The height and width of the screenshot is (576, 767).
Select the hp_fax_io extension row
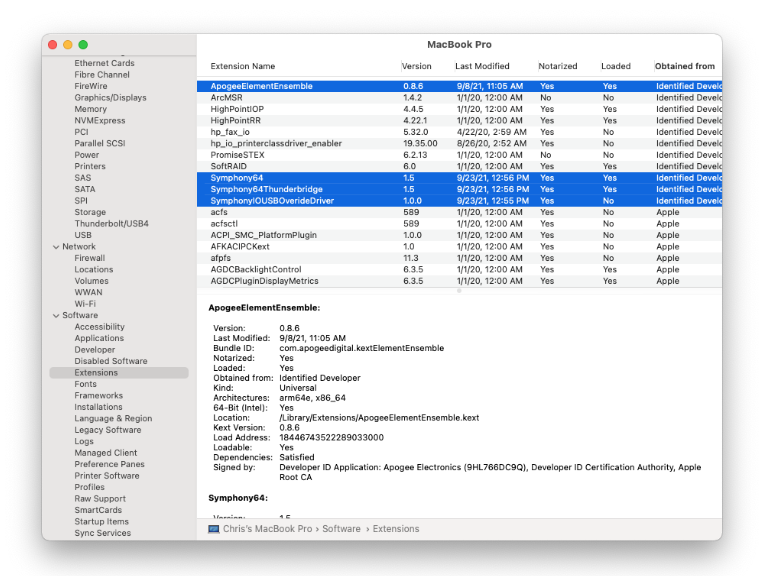pos(459,132)
